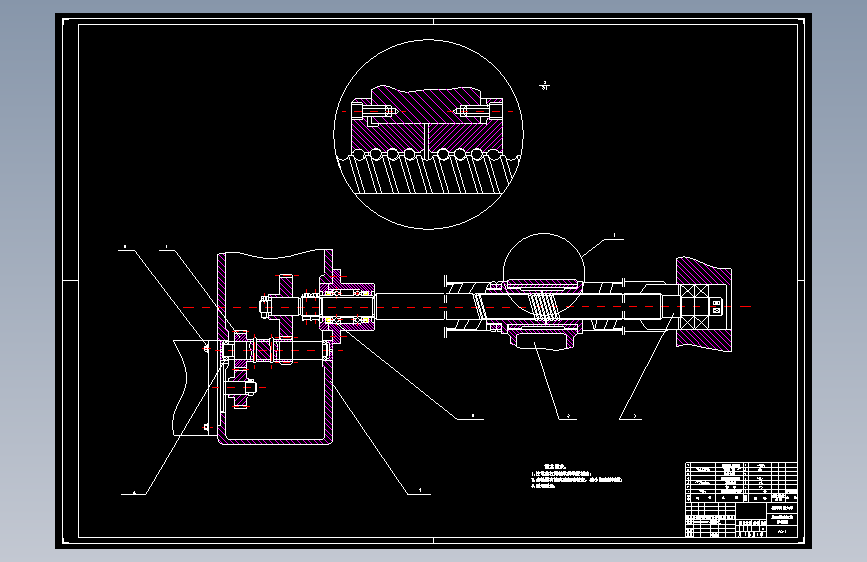
Task: Click the large gear on the upper gearbox shaft
Action: click(x=285, y=306)
